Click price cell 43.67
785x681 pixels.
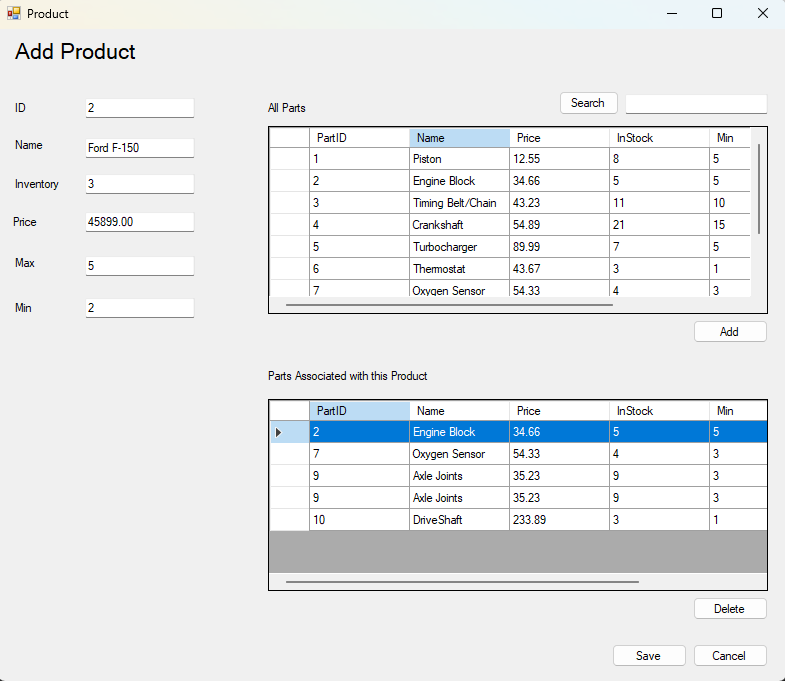click(560, 269)
